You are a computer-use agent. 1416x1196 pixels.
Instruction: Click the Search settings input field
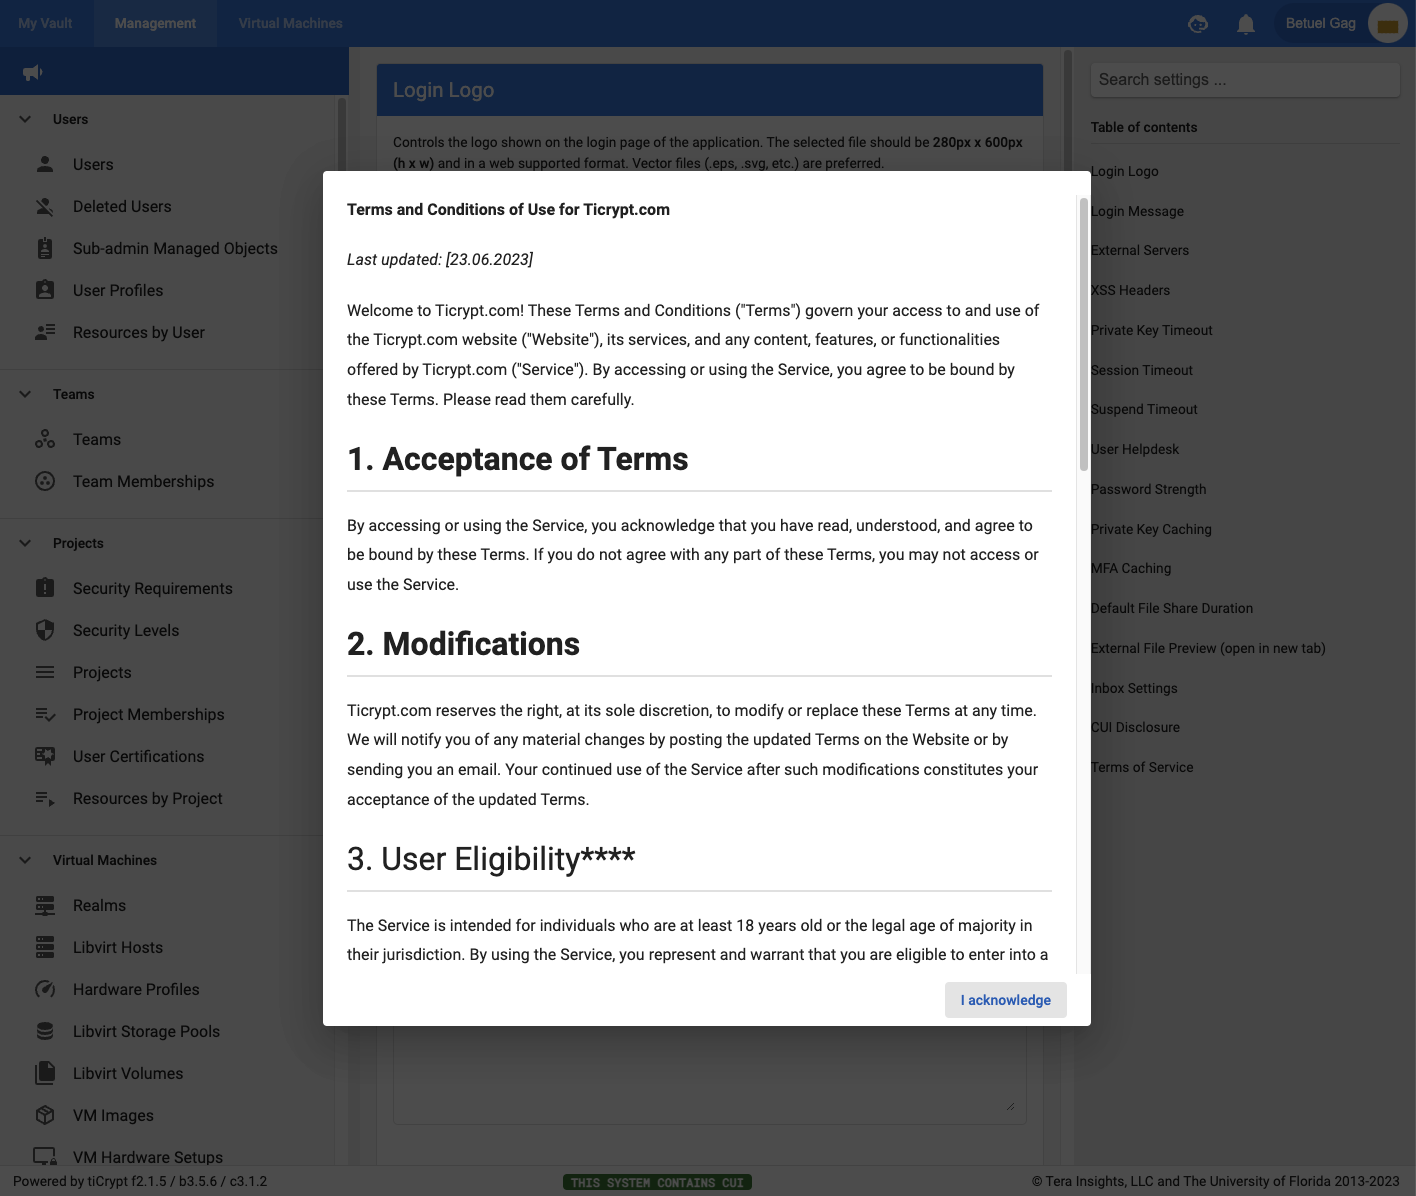click(1244, 80)
